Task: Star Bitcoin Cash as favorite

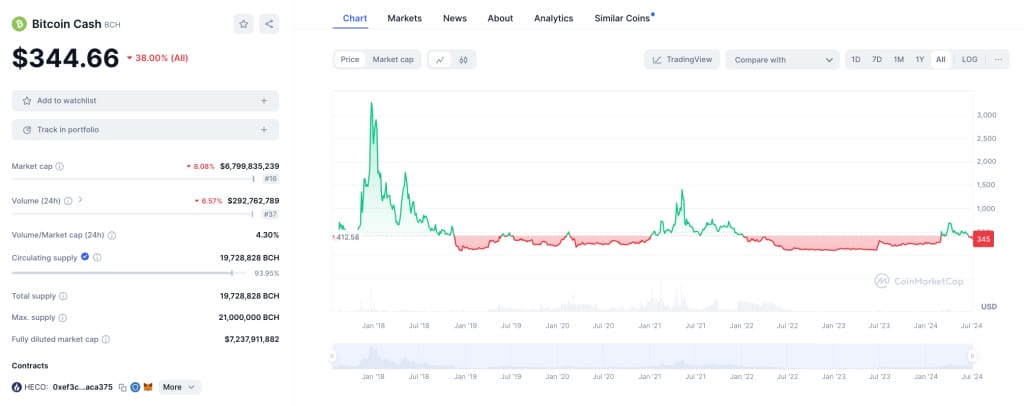Action: 244,24
